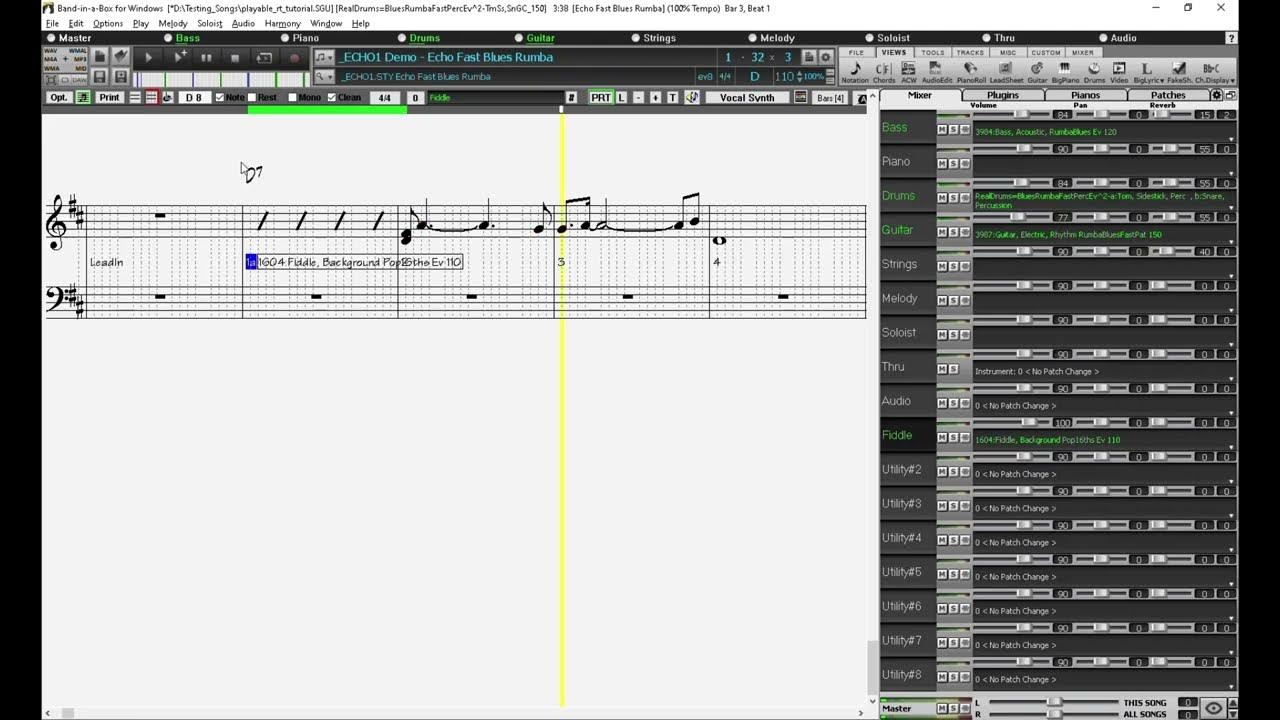The width and height of the screenshot is (1280, 720).
Task: Switch to the Patches mixer tab
Action: click(x=1168, y=95)
